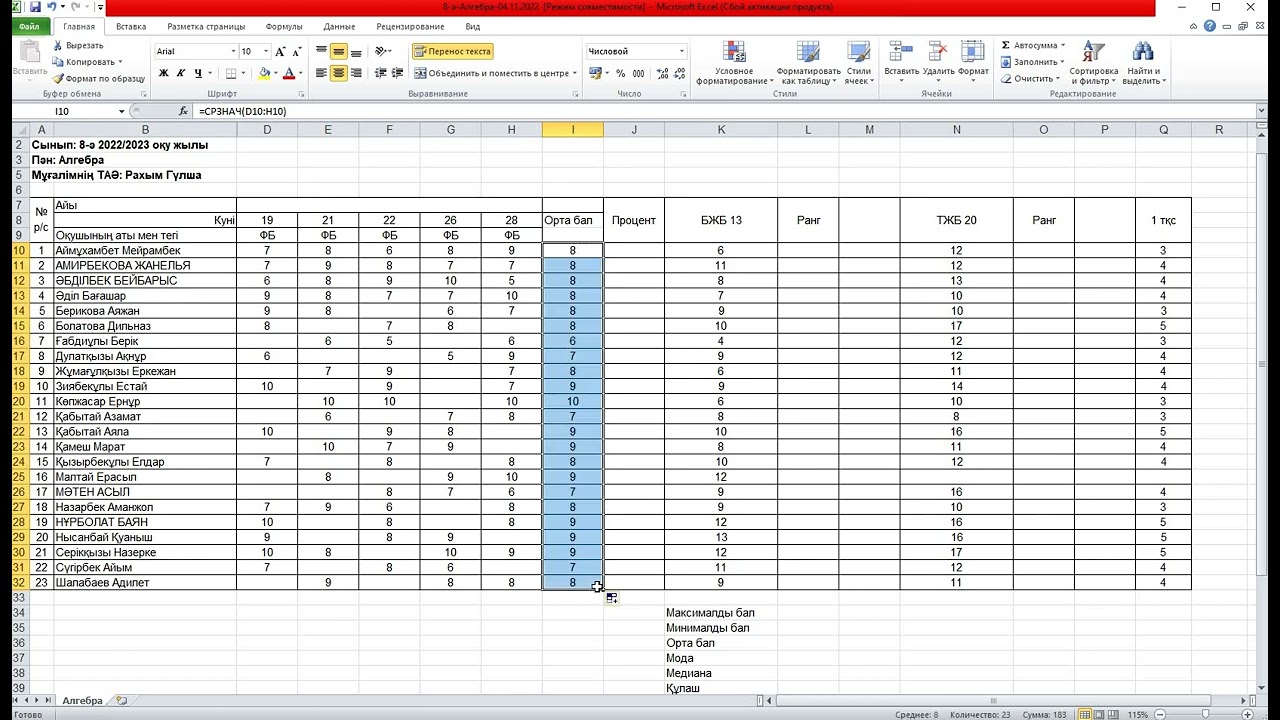Expand Clear (Очистить) dropdown

(x=1058, y=78)
